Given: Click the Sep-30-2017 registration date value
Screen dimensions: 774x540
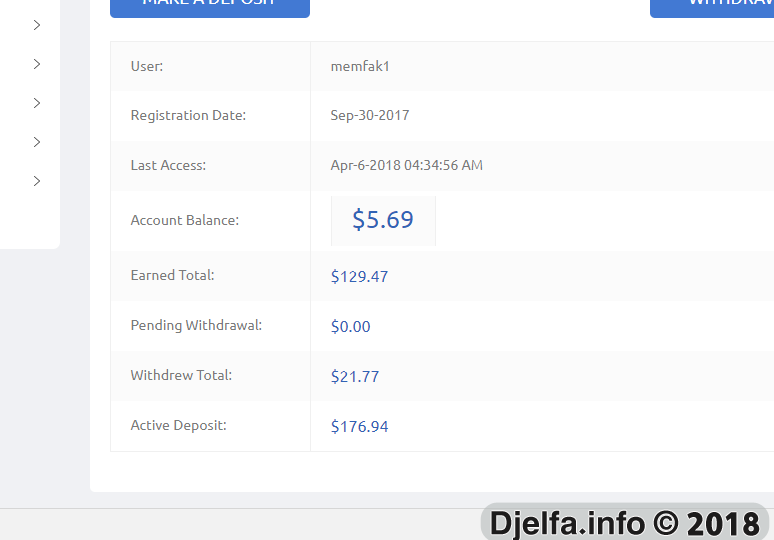Looking at the screenshot, I should point(370,115).
